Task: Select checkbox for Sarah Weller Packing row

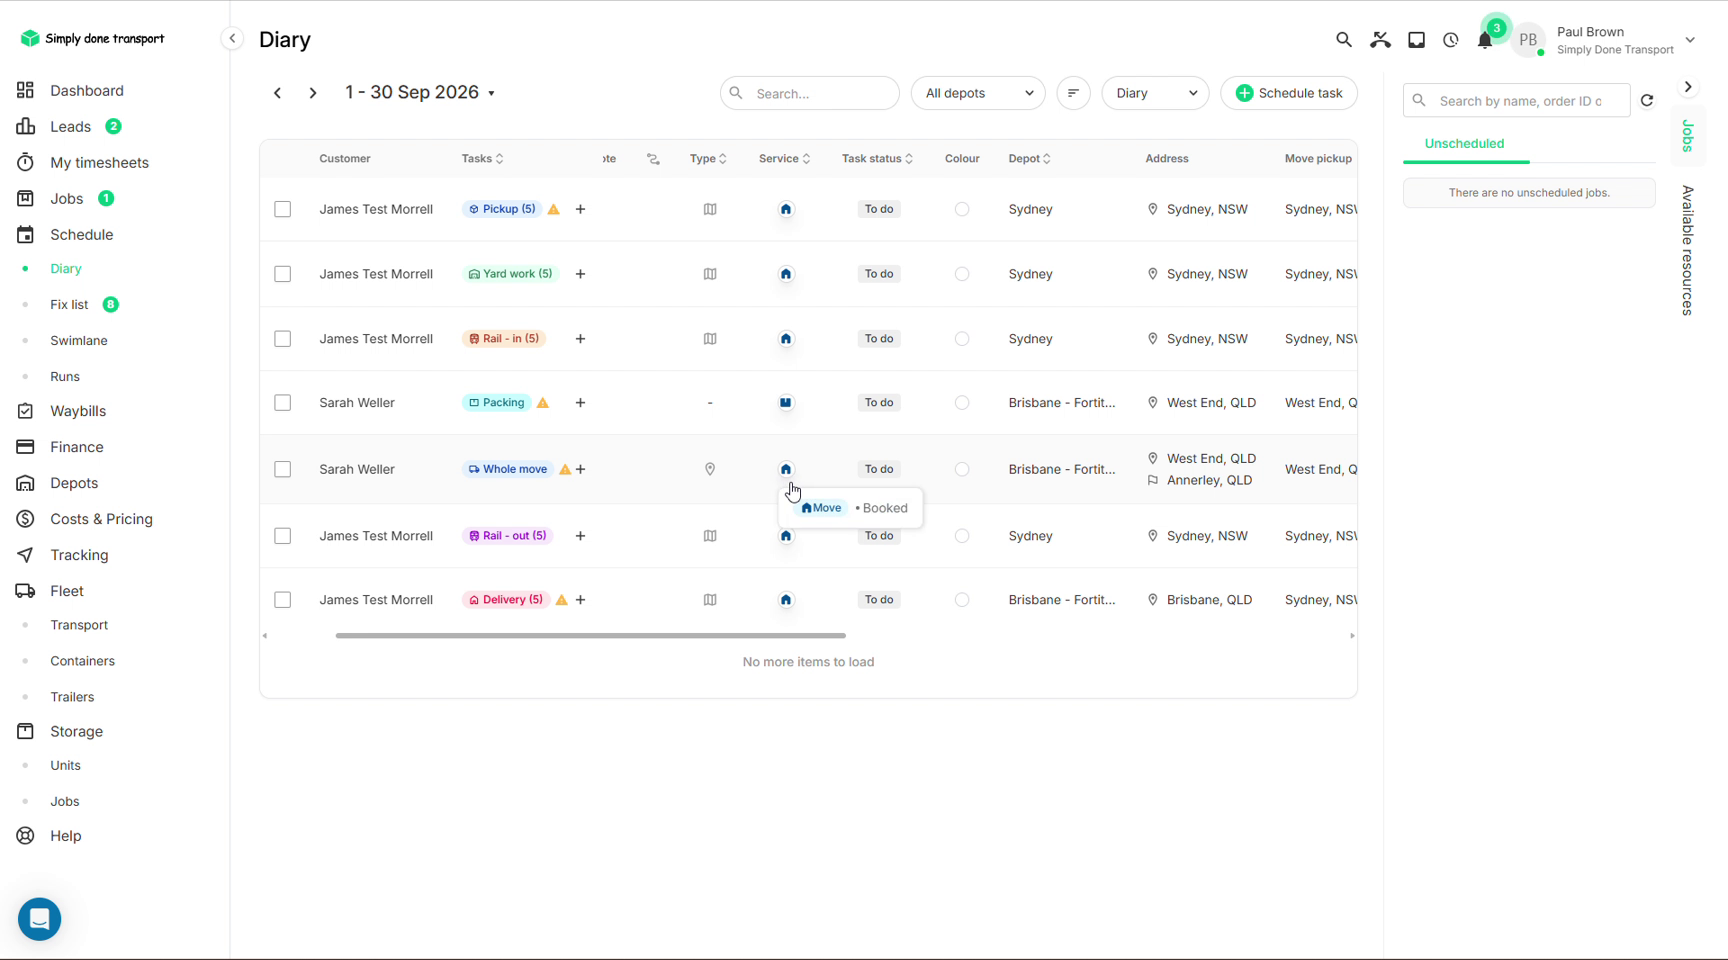Action: (x=283, y=403)
